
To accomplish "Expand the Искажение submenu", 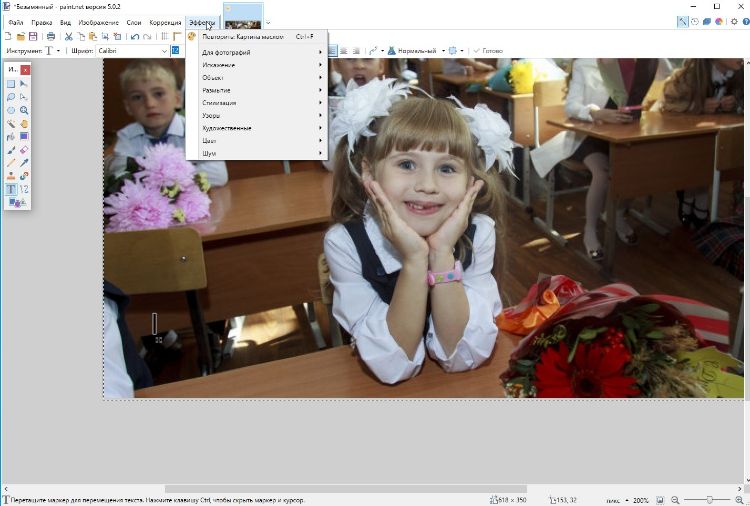I will point(262,65).
